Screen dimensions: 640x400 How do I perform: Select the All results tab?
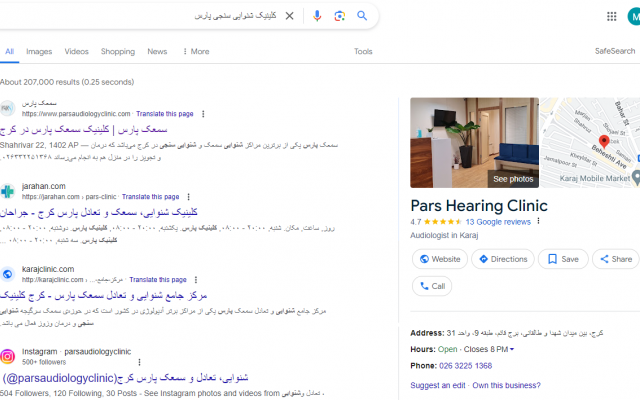(x=9, y=51)
